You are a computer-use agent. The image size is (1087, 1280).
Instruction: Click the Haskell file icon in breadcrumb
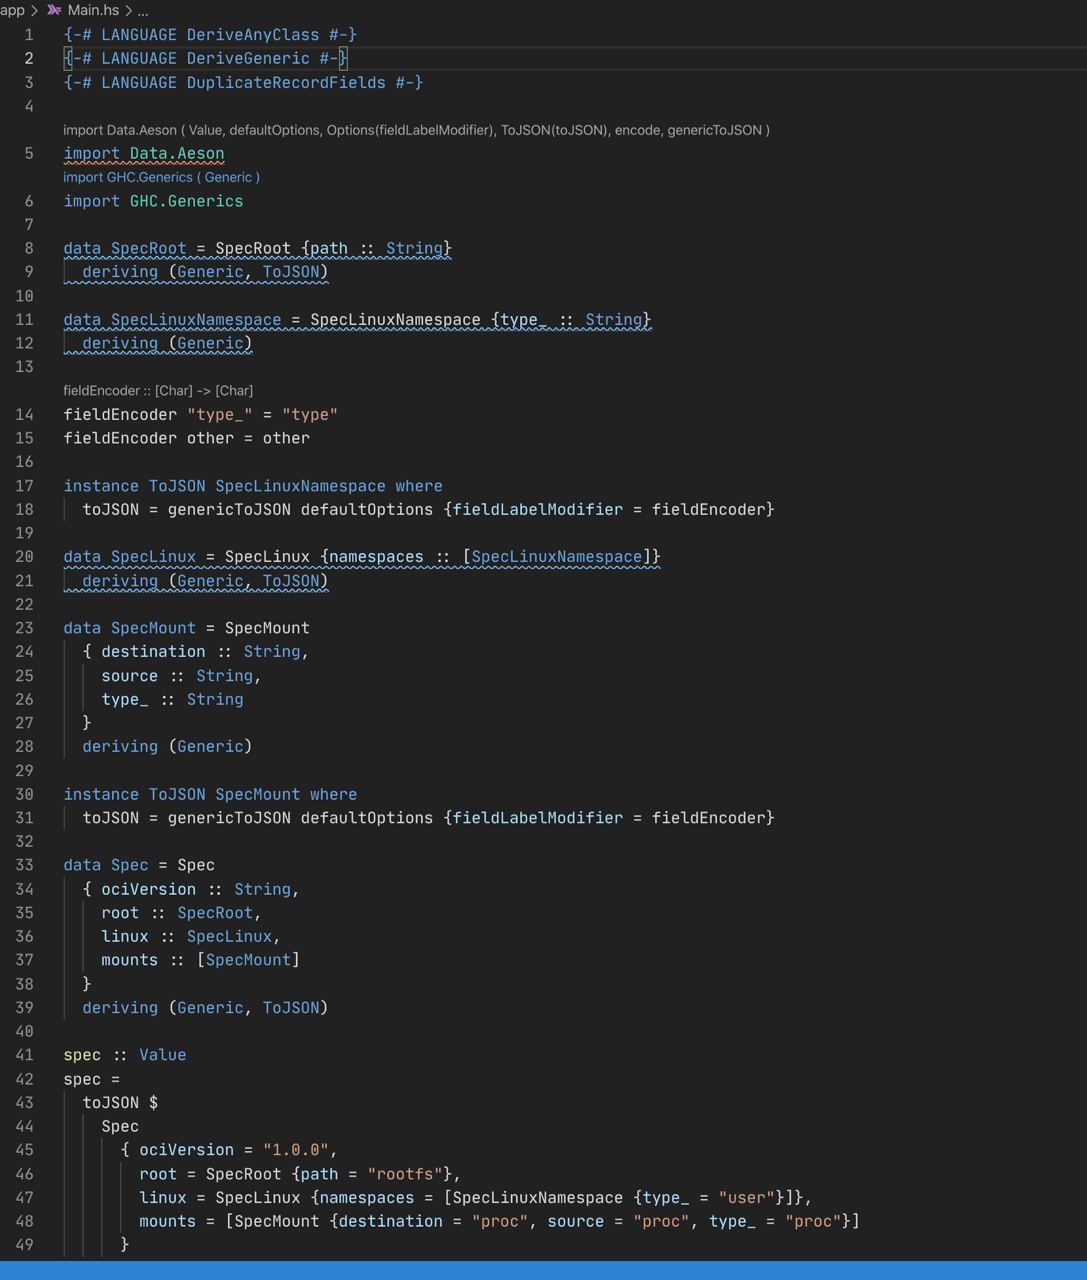point(54,10)
